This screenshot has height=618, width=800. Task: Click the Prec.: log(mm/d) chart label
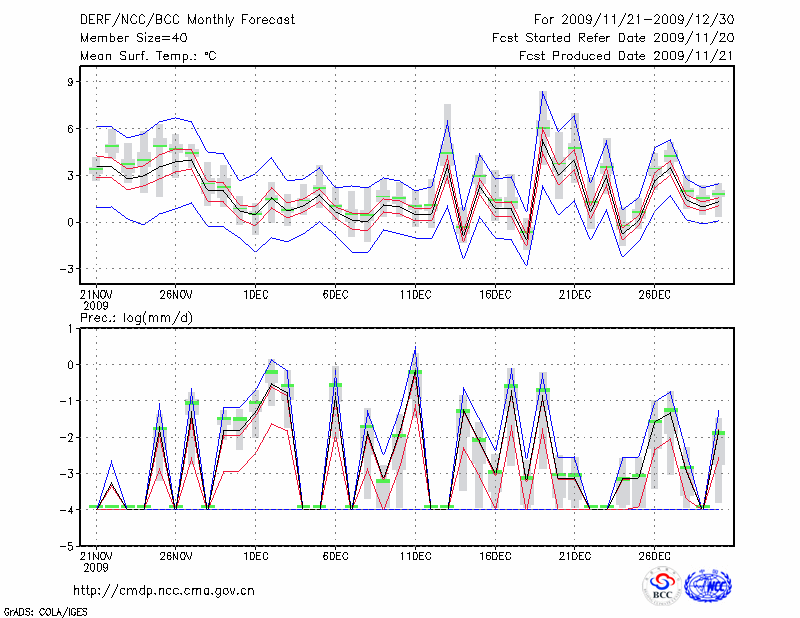click(134, 317)
